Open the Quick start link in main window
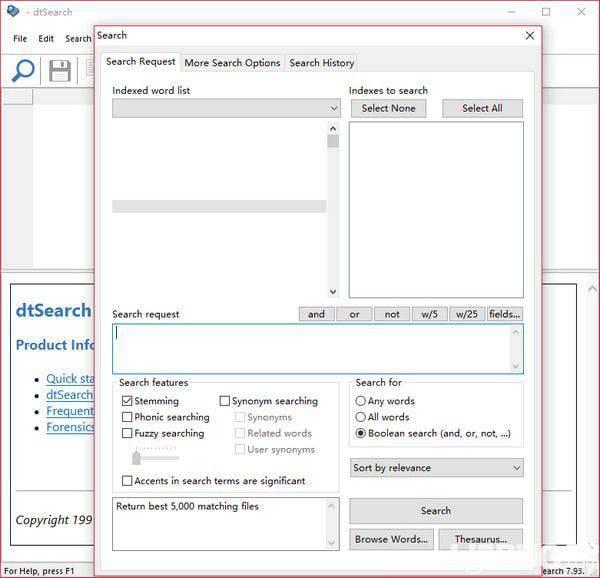 tap(70, 379)
